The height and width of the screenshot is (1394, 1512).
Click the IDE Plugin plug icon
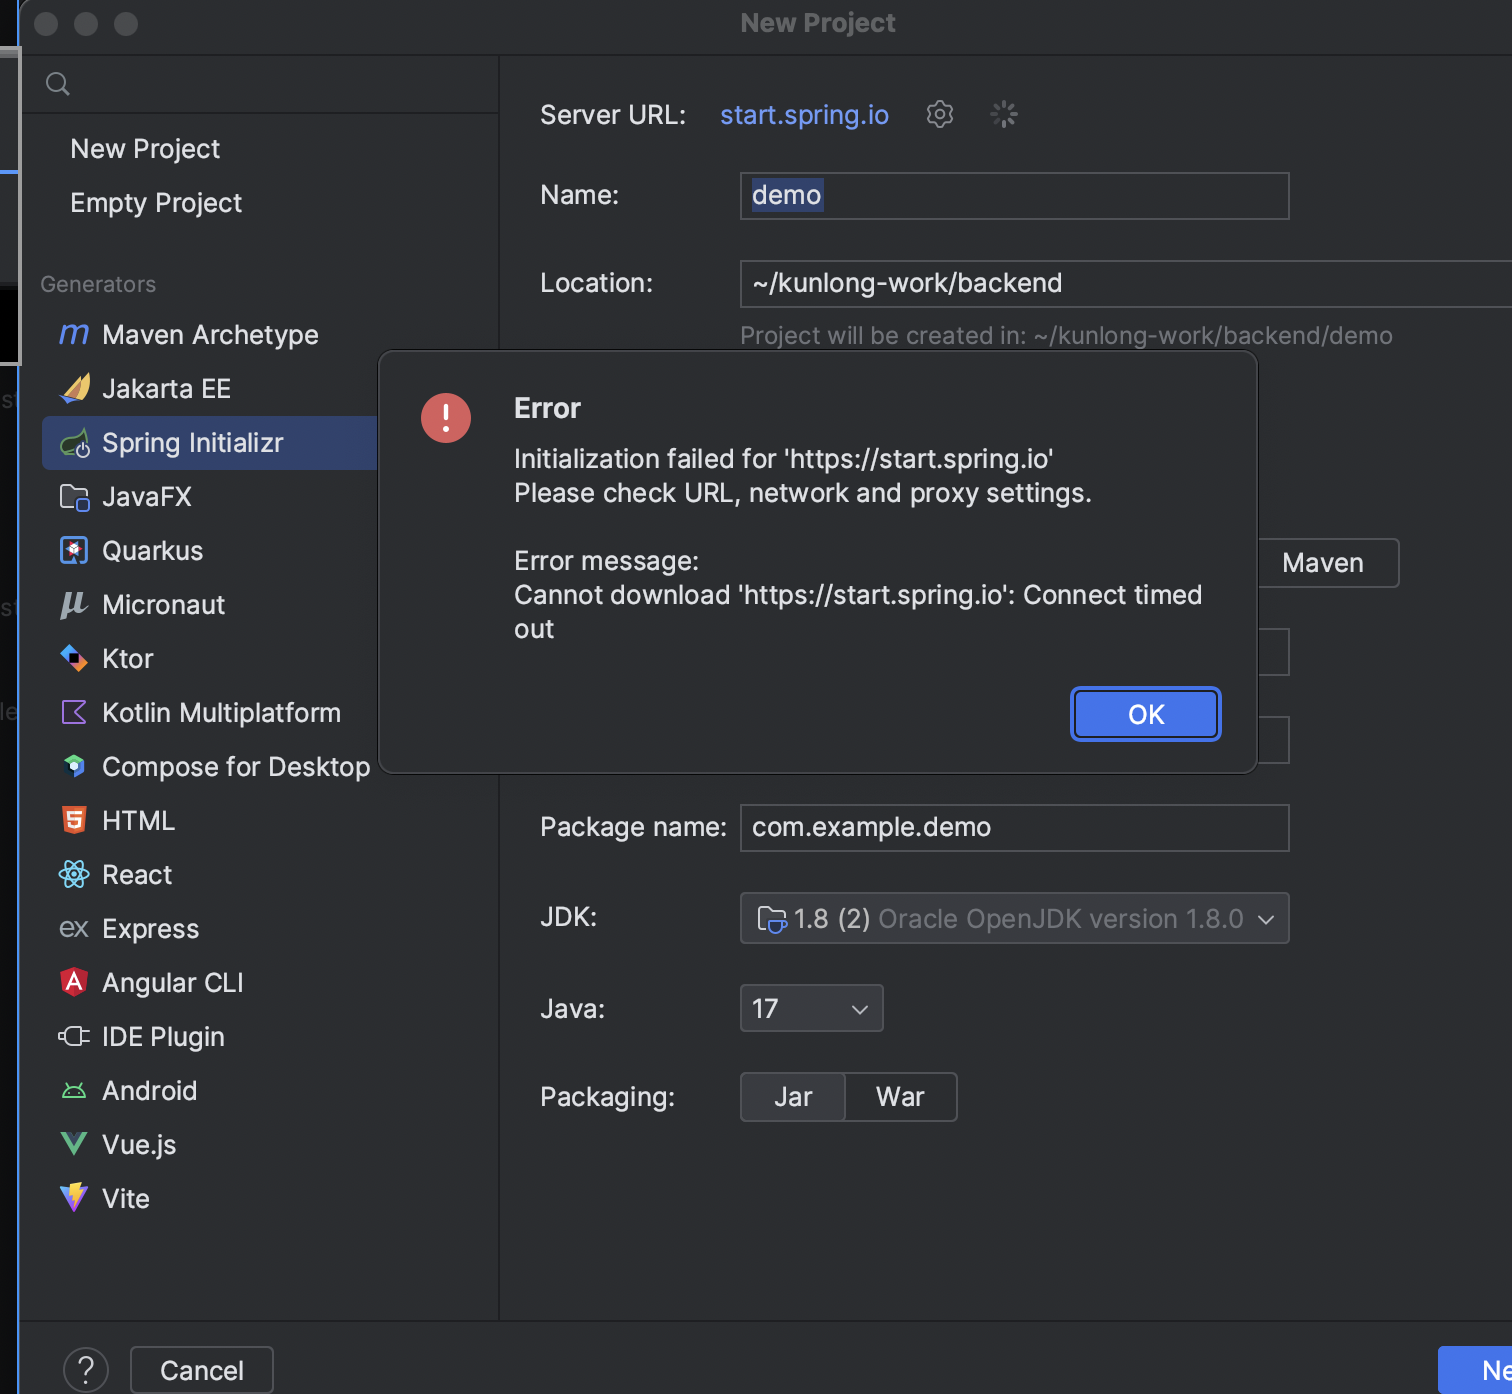pos(74,1036)
